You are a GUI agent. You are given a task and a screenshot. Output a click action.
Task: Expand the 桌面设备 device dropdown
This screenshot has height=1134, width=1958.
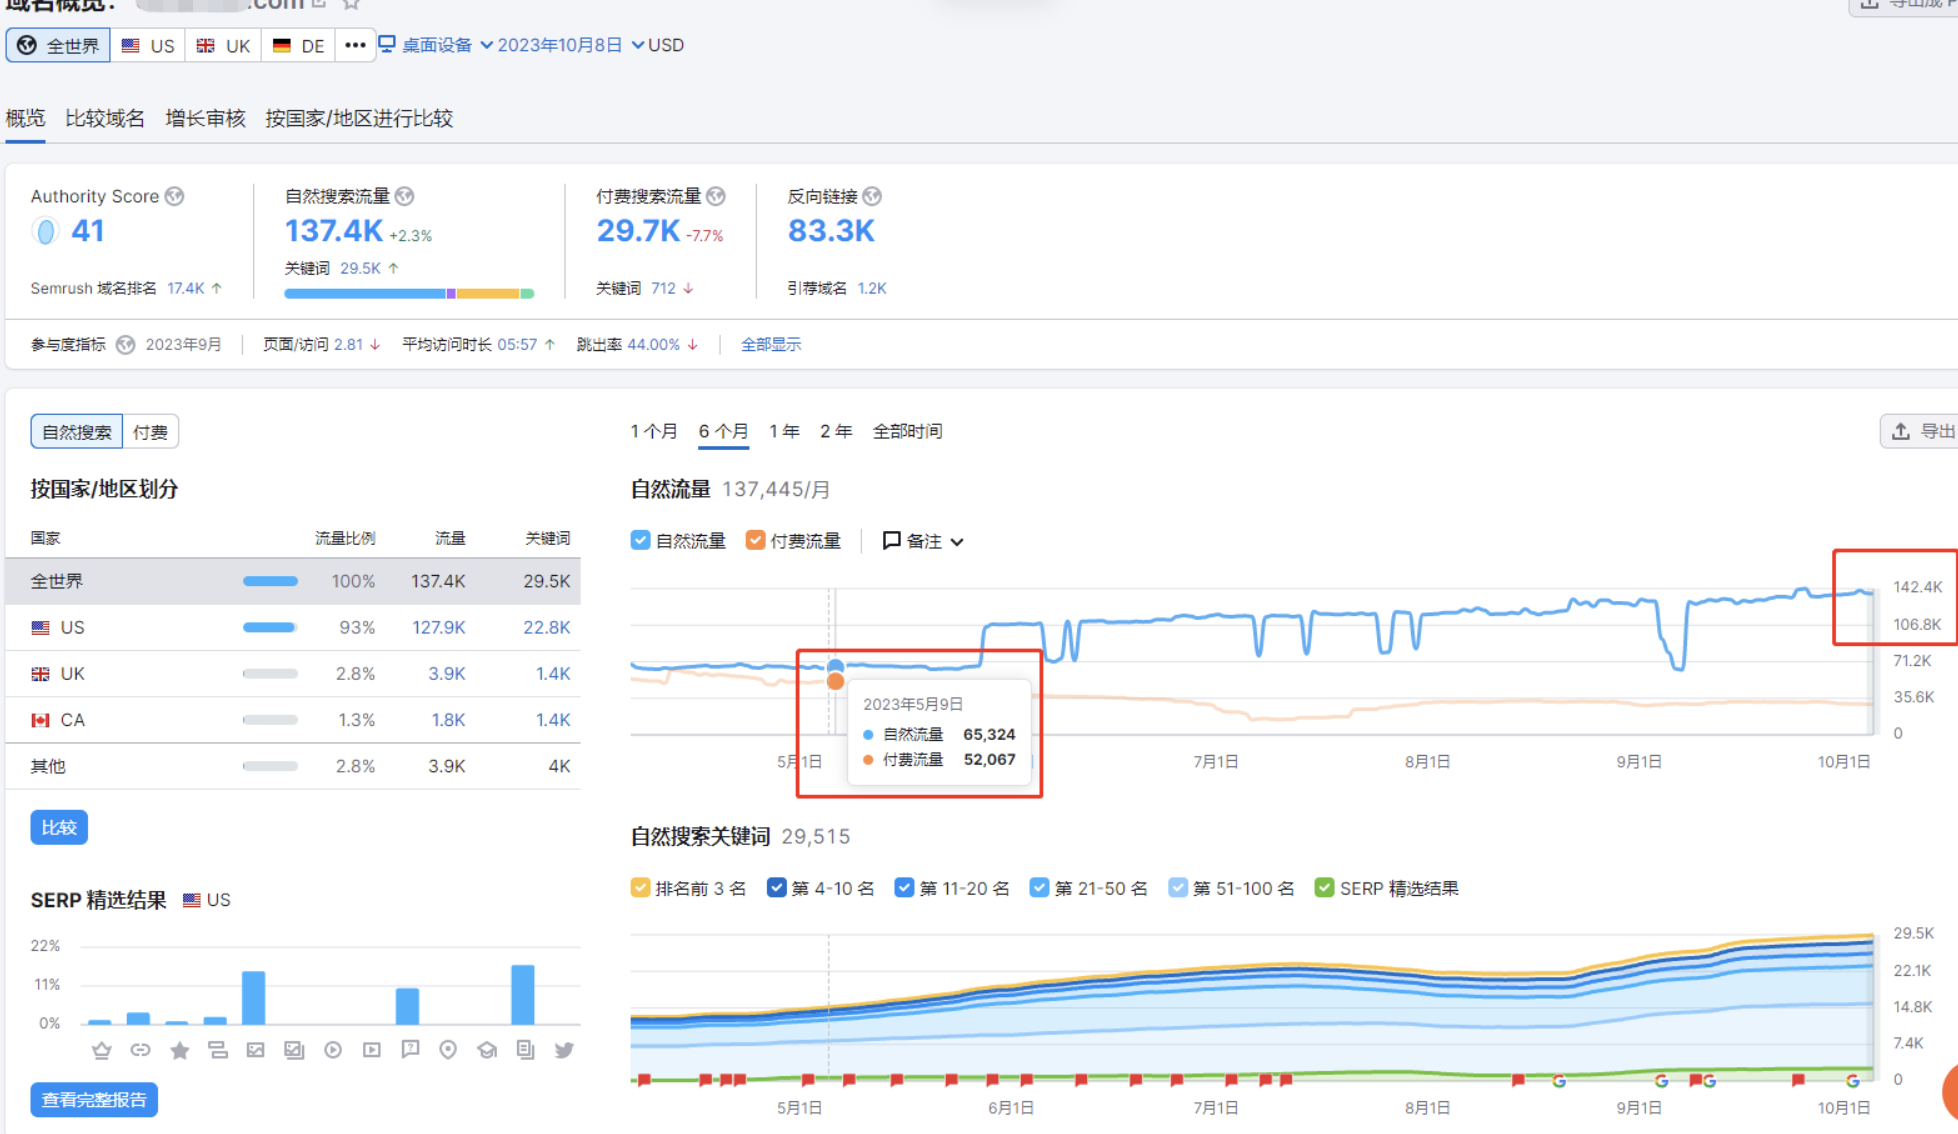(436, 45)
